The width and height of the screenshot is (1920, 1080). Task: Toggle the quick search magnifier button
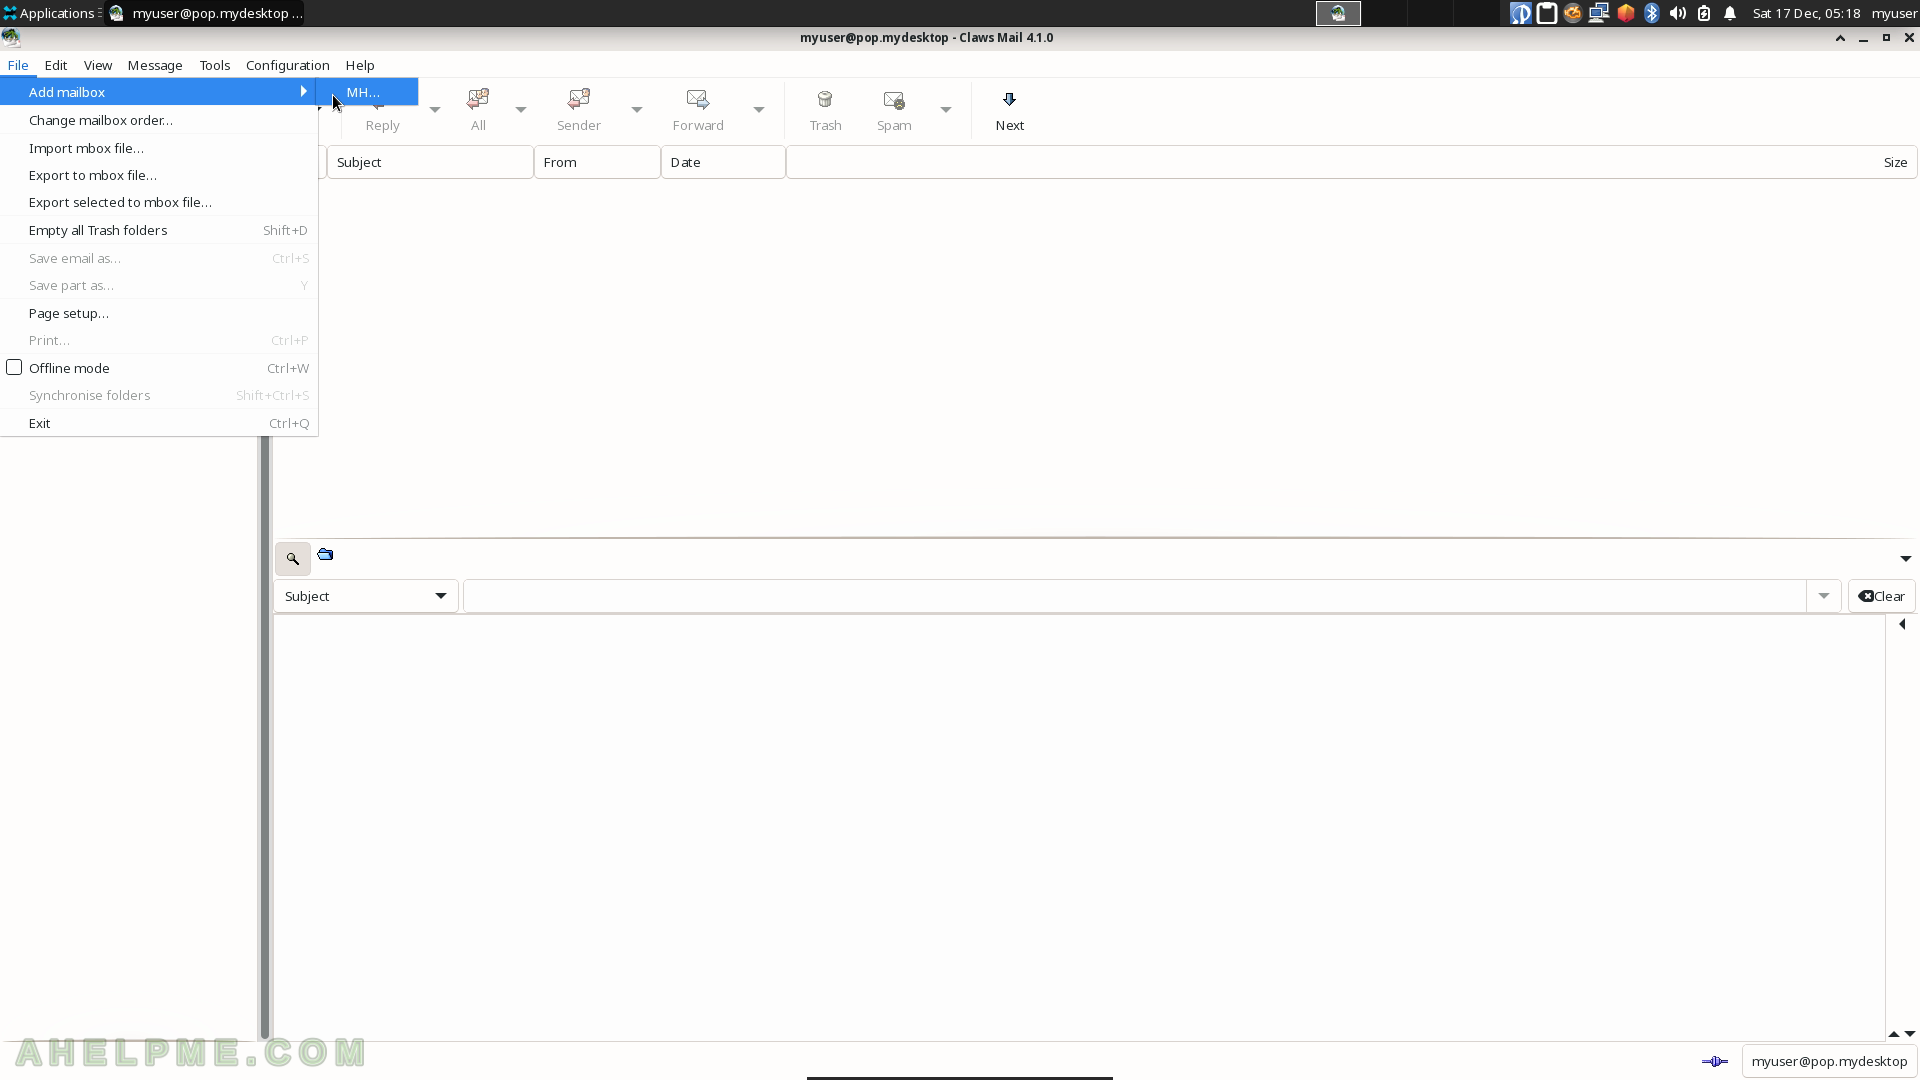pos(293,559)
